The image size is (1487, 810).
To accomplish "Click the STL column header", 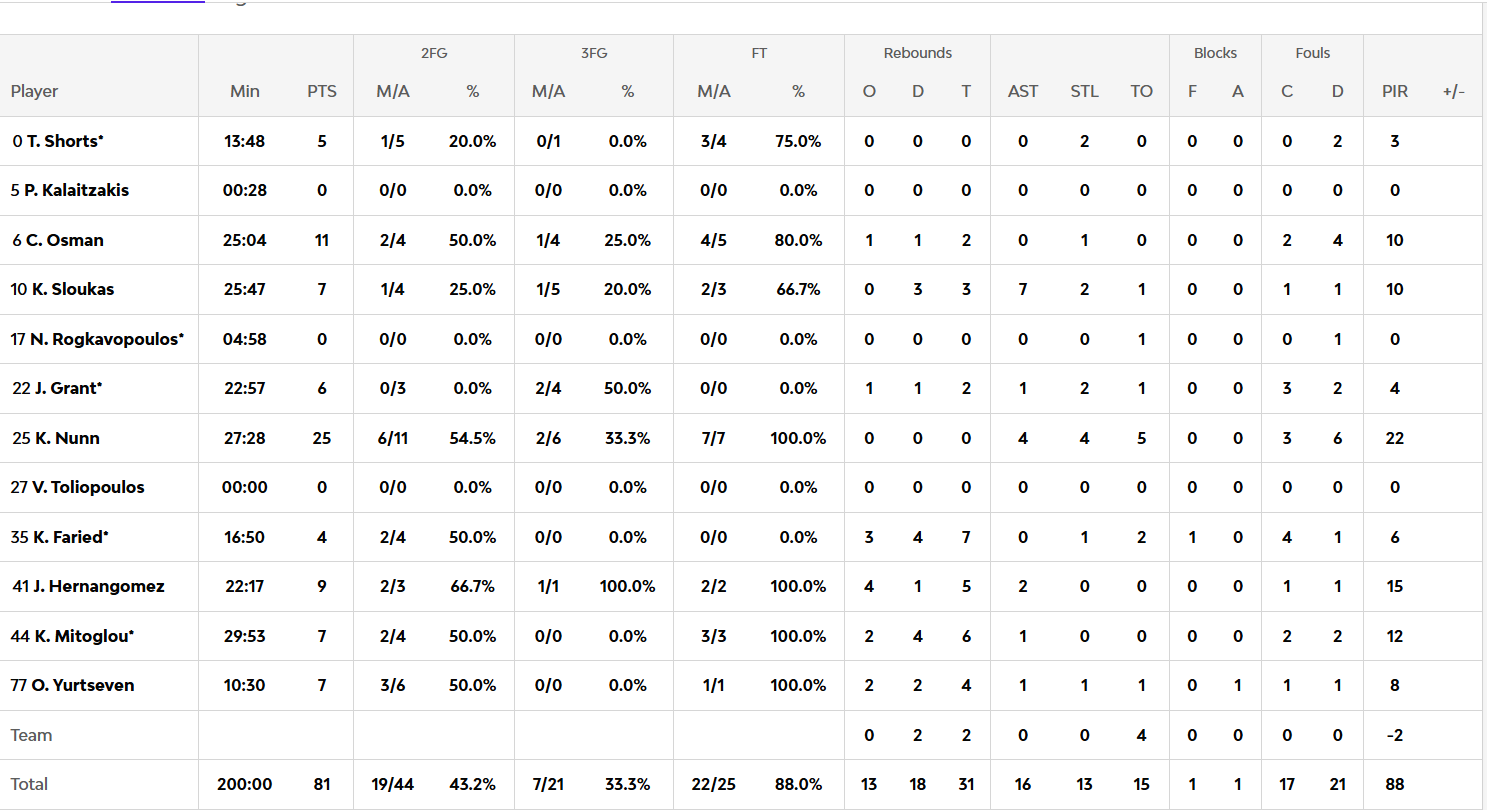I will point(1084,91).
